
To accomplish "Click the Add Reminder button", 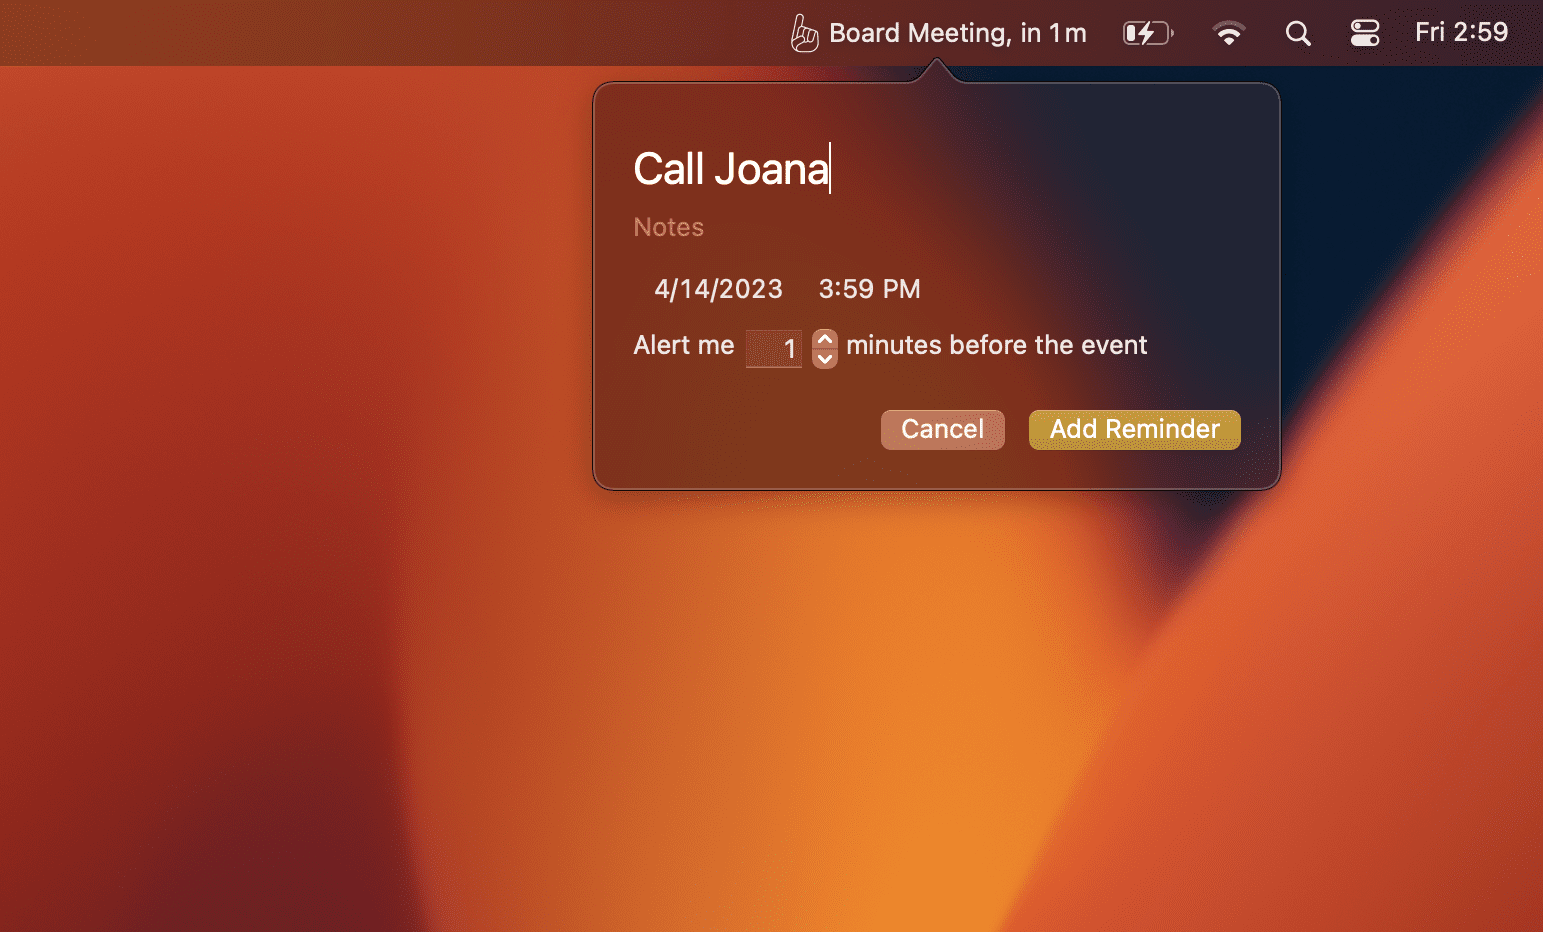I will (1134, 429).
